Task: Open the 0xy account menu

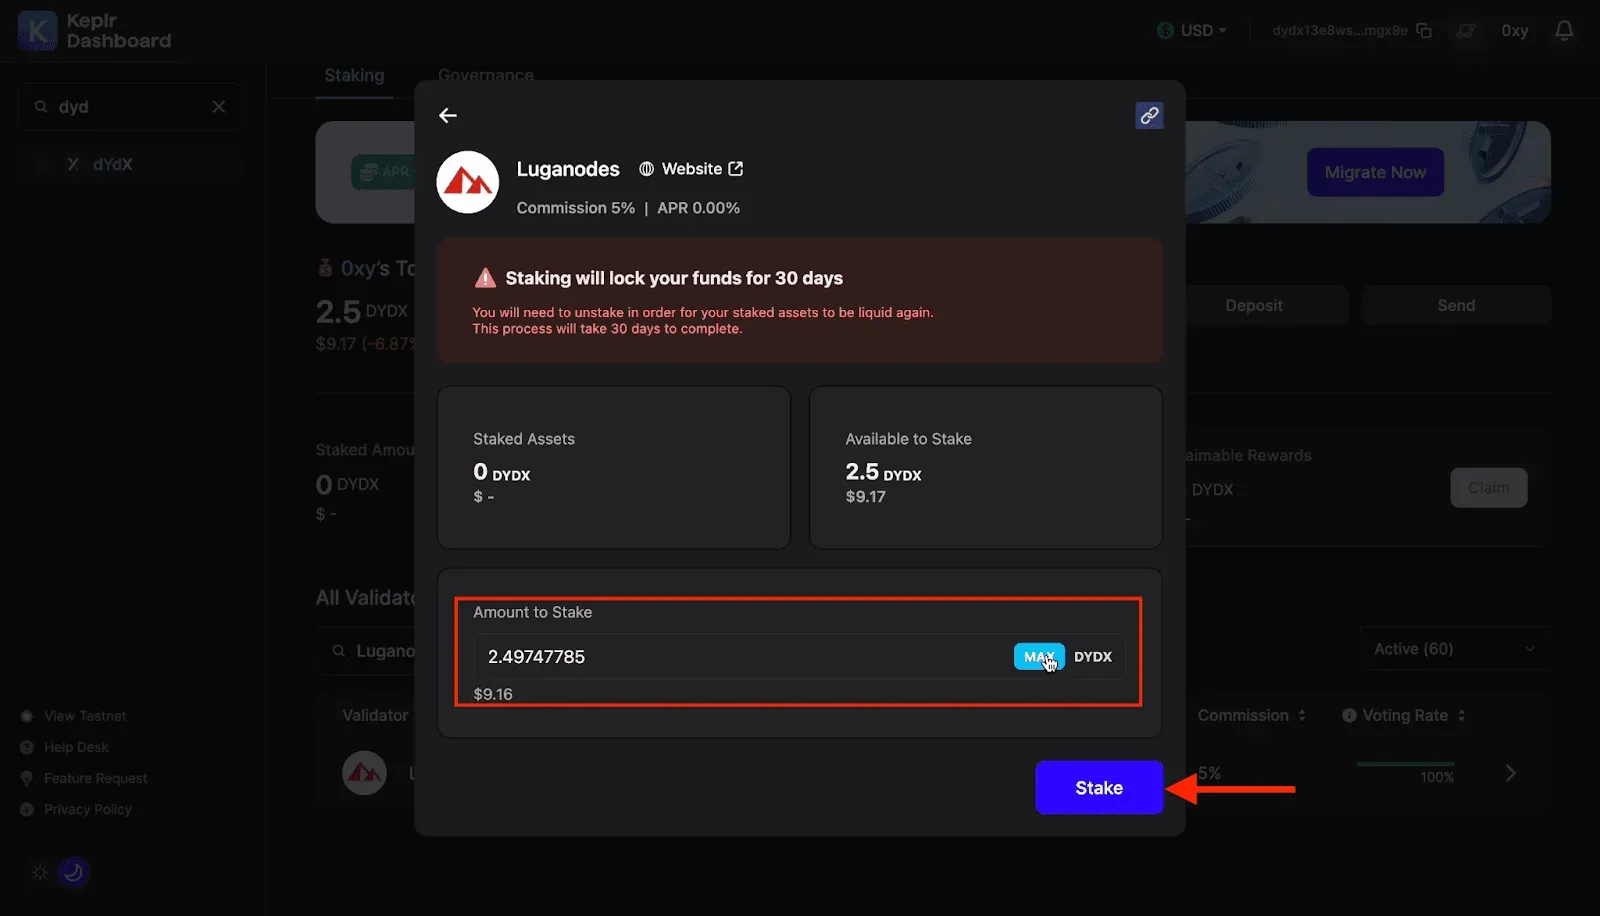Action: (x=1514, y=31)
